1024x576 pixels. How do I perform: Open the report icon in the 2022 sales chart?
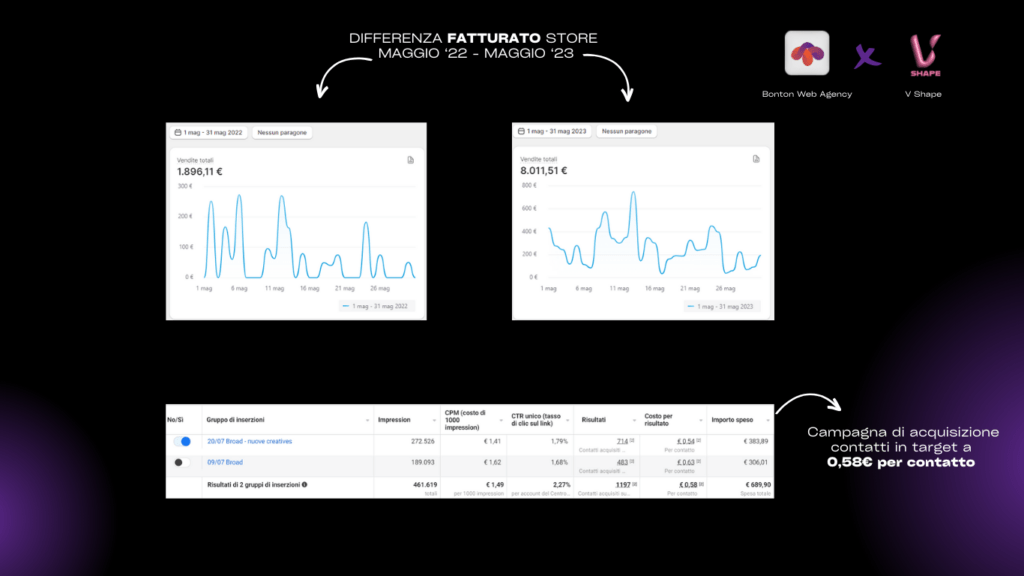(x=410, y=160)
